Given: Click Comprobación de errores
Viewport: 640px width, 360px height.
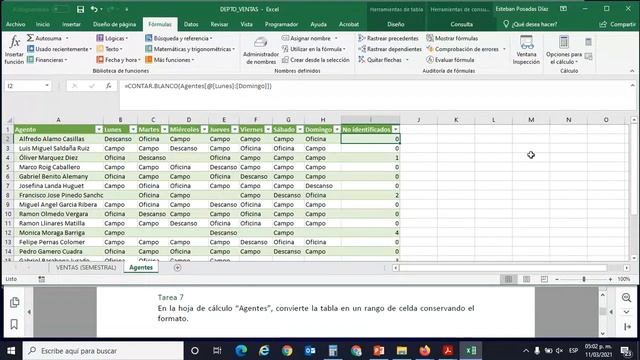Looking at the screenshot, I should point(466,49).
